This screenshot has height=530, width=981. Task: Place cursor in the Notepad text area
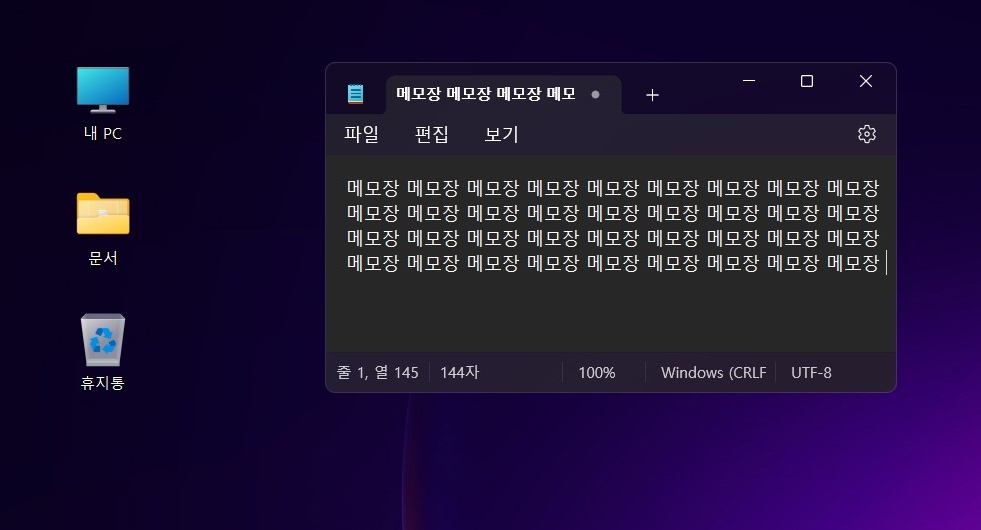[611, 253]
